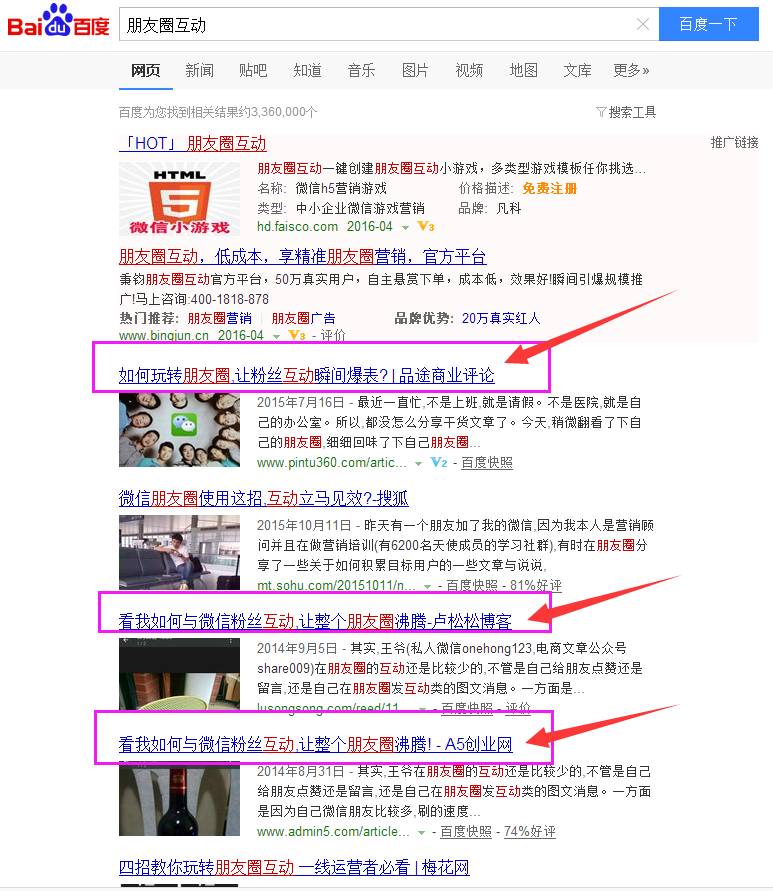Open 微信朋友圈使用这招 搜狐 result
Screen dimensions: 773x891
tap(264, 498)
